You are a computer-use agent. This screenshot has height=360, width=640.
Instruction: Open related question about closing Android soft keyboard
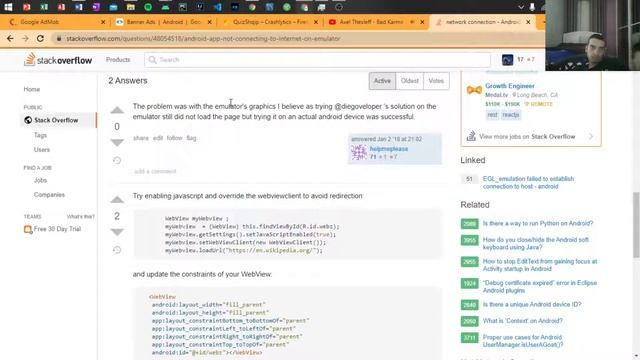point(536,243)
